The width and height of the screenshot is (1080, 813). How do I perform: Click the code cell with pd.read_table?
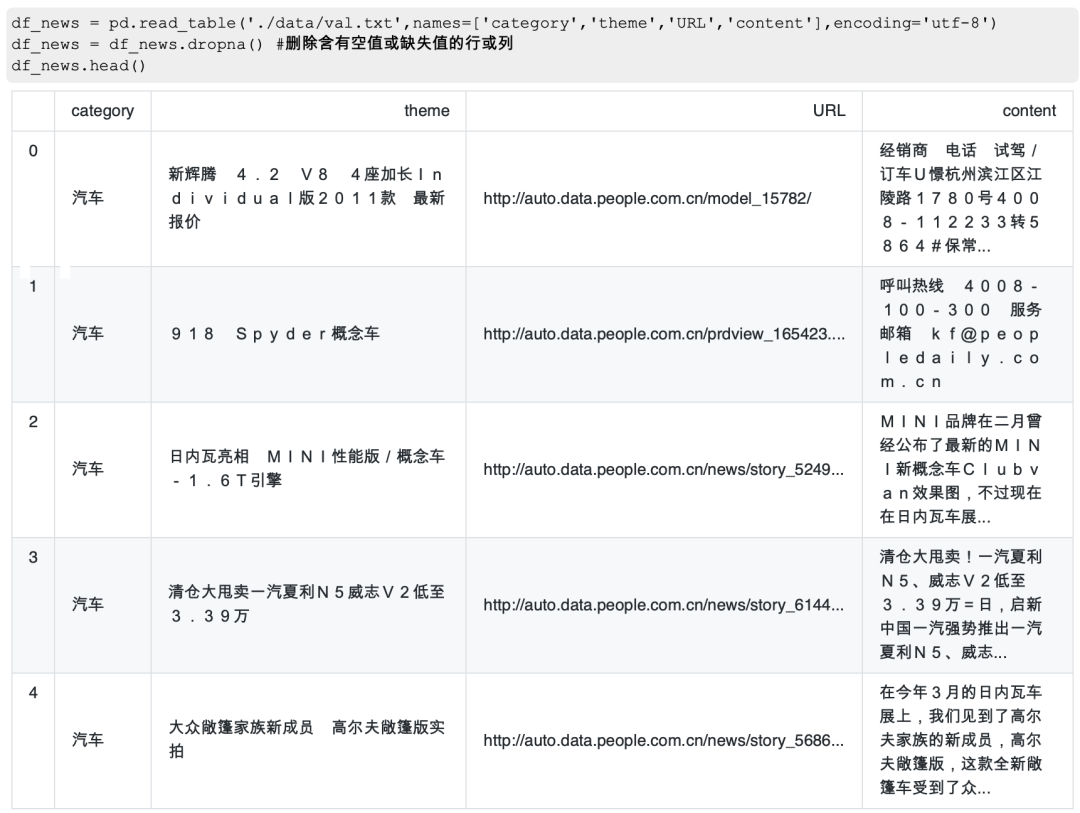pyautogui.click(x=541, y=44)
